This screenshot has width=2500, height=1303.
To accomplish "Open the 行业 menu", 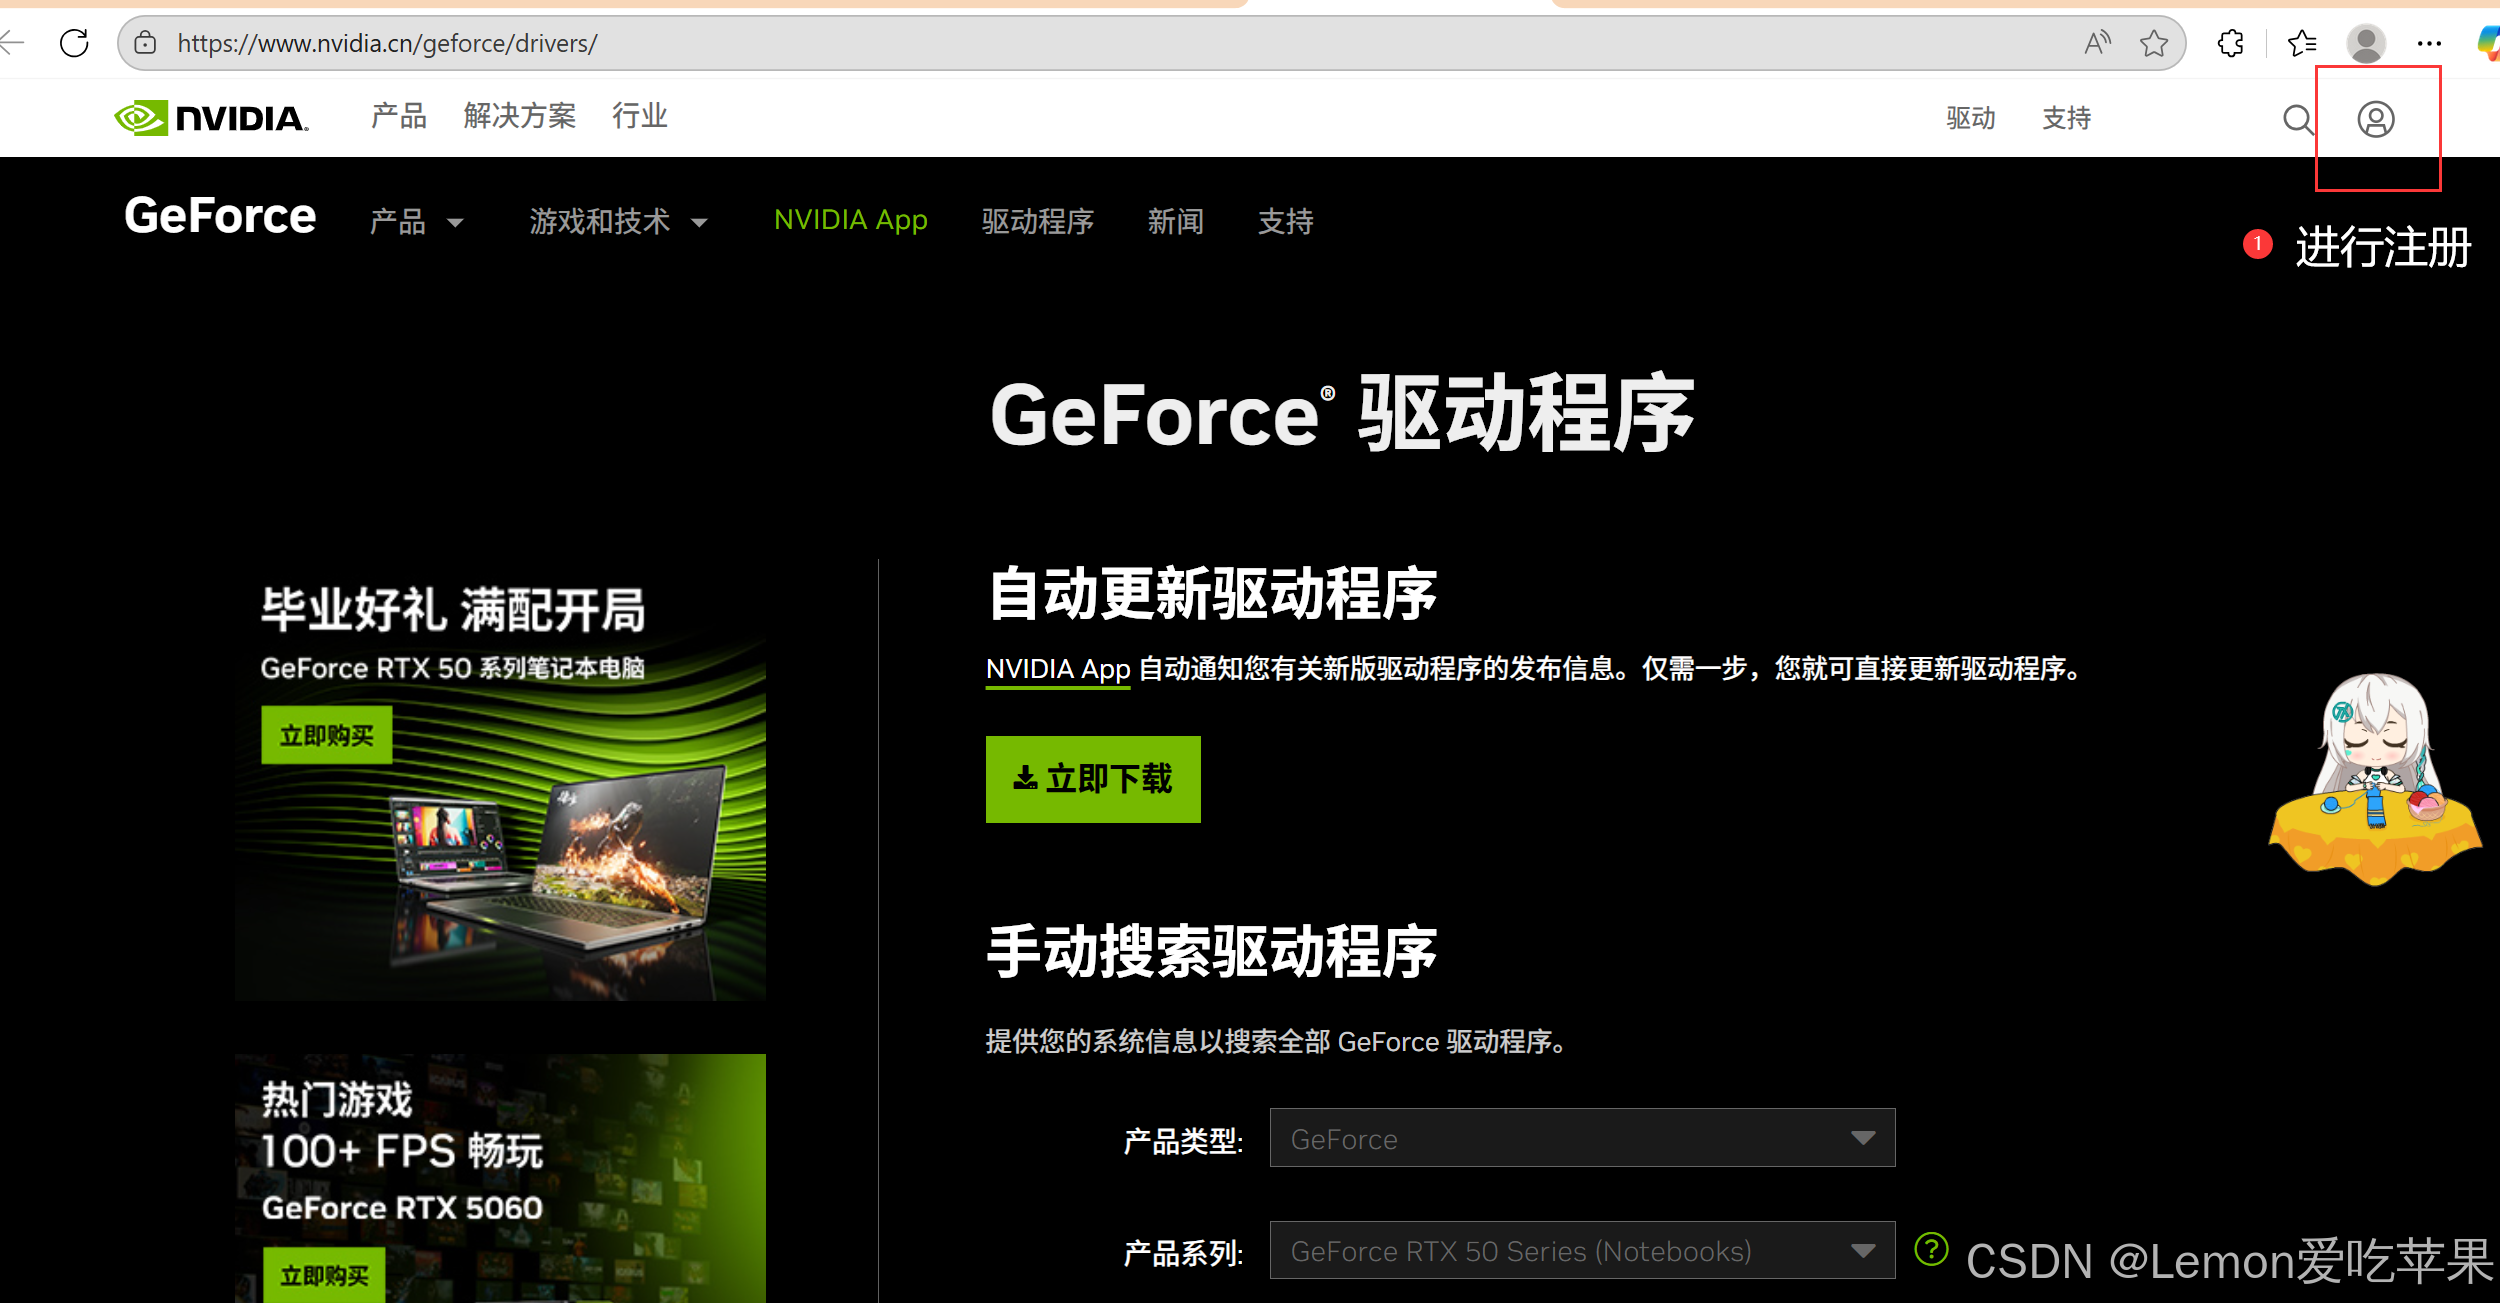I will coord(640,117).
